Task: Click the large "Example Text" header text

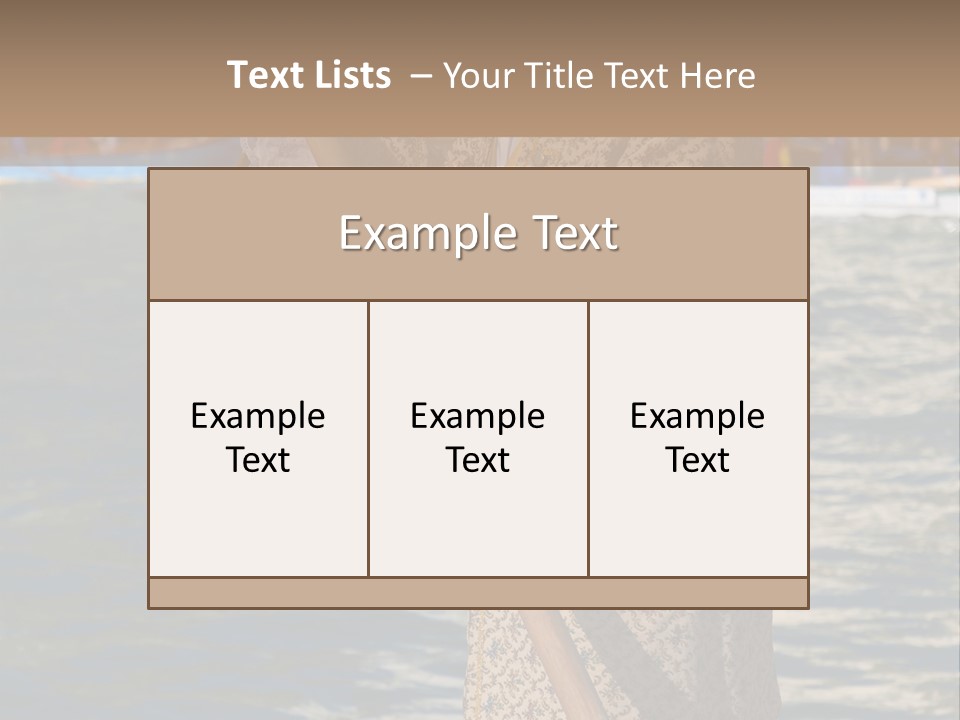Action: coord(478,233)
